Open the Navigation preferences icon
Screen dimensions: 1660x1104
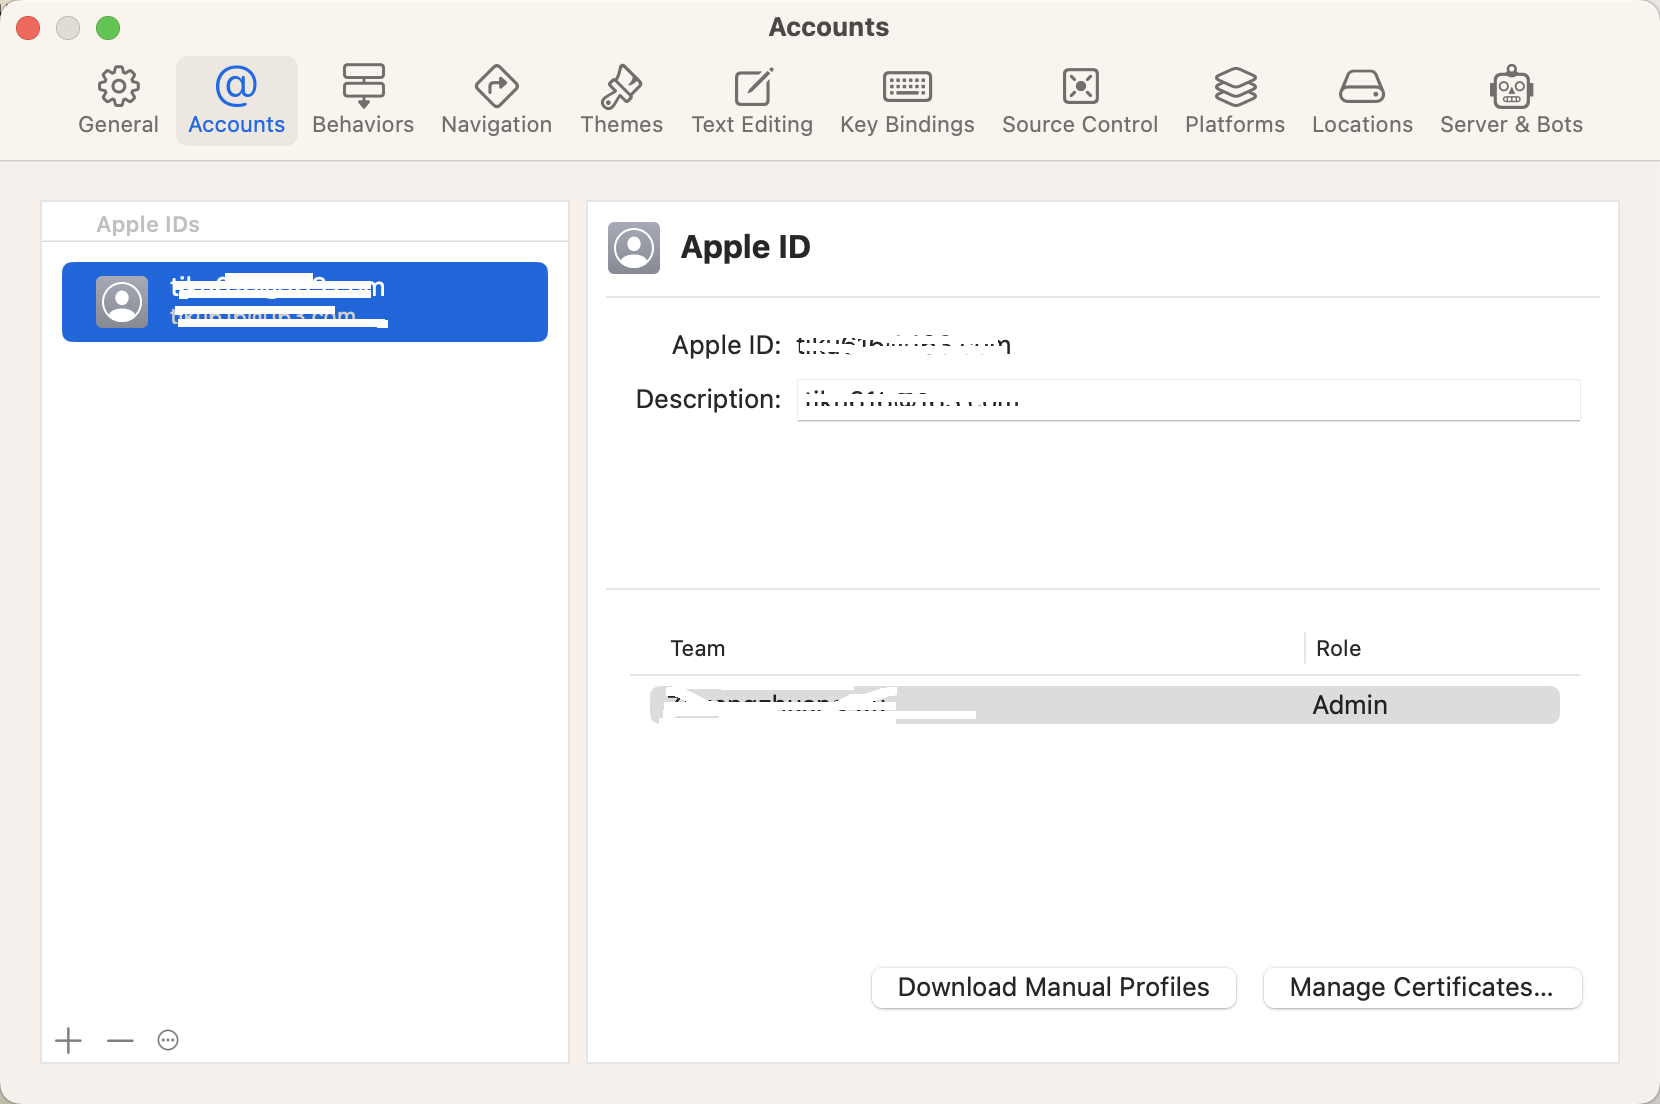[496, 87]
